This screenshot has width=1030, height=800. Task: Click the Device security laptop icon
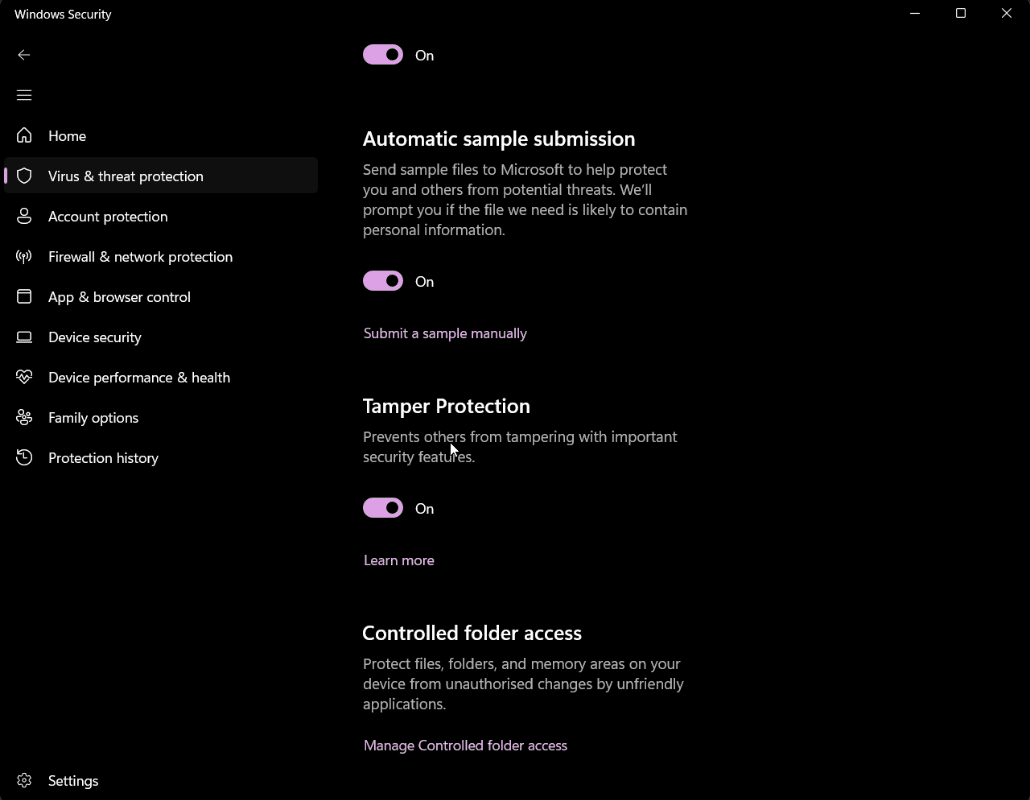tap(24, 337)
